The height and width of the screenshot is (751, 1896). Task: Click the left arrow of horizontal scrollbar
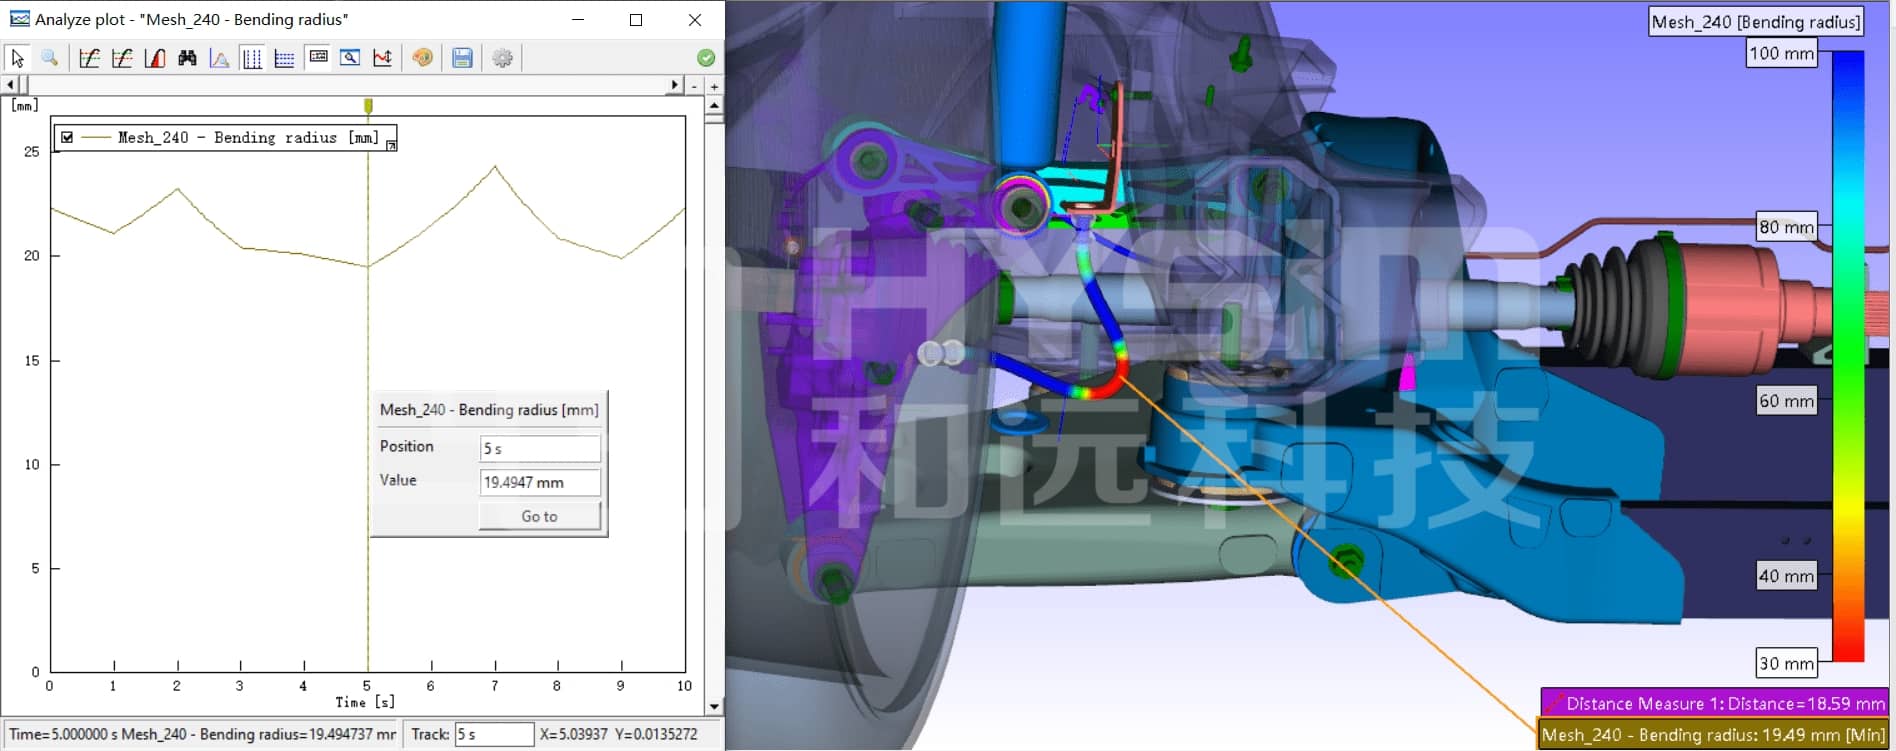click(x=10, y=86)
